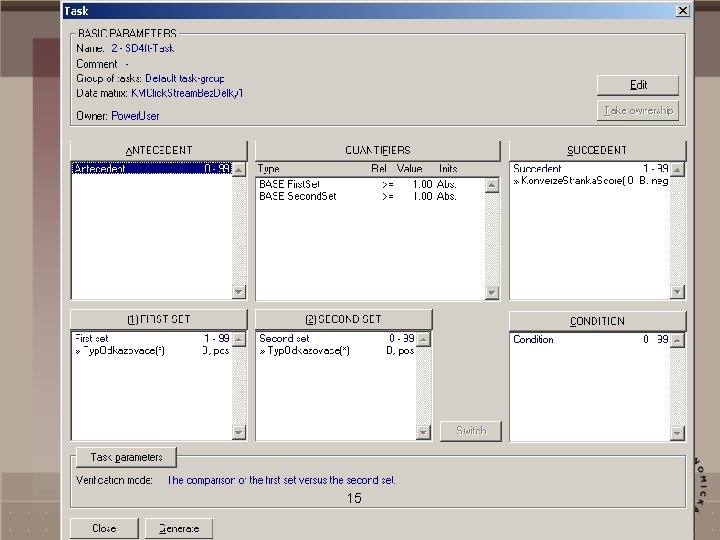Click the Default task-group value
This screenshot has height=540, width=720.
tap(185, 79)
